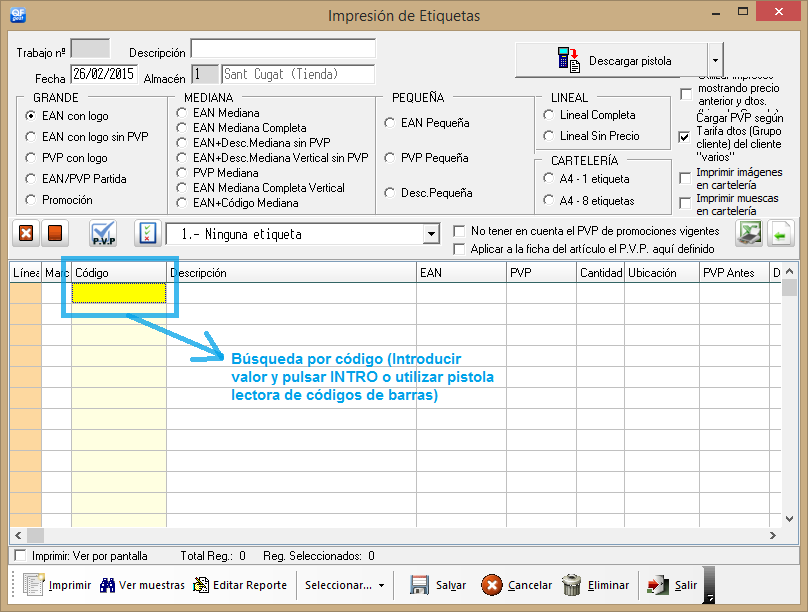Screen dimensions: 808x612
Task: Click the Trabajo nº field
Action: tap(90, 48)
